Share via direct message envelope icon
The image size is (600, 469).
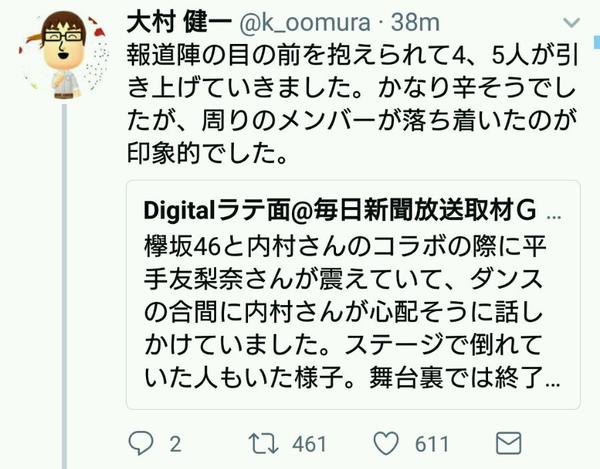click(509, 443)
